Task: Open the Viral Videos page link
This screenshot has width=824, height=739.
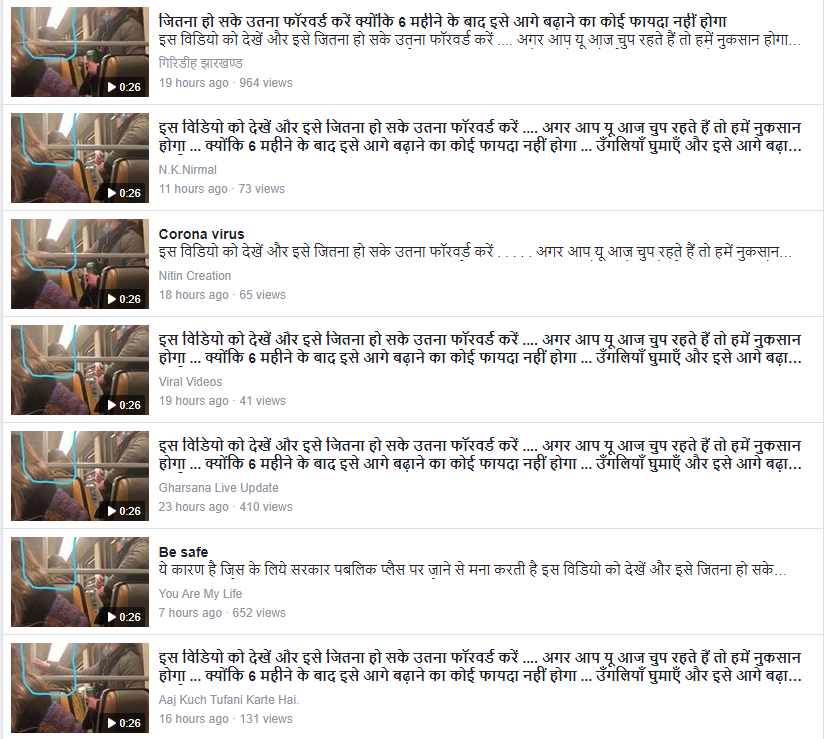Action: click(x=190, y=382)
